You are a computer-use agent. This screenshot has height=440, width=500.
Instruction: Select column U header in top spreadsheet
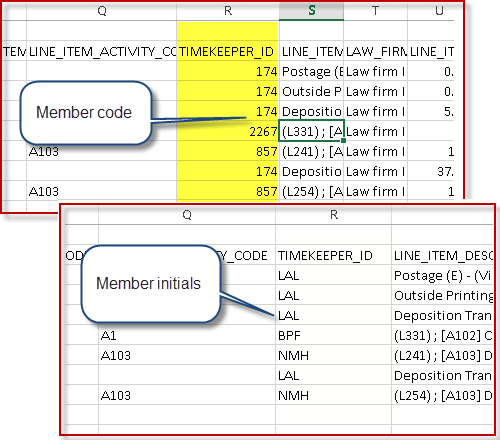tap(431, 11)
